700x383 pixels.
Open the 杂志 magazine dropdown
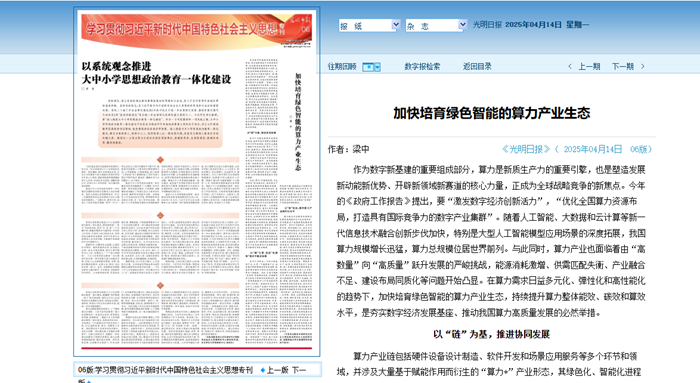click(436, 25)
